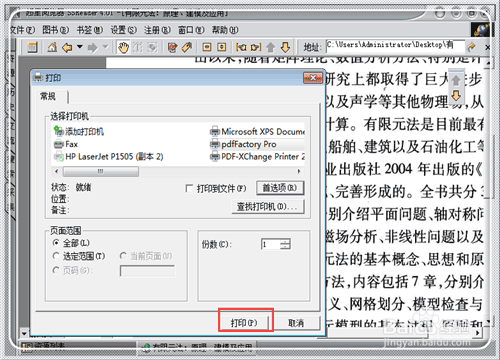Click the 打印(P) print button

[244, 323]
